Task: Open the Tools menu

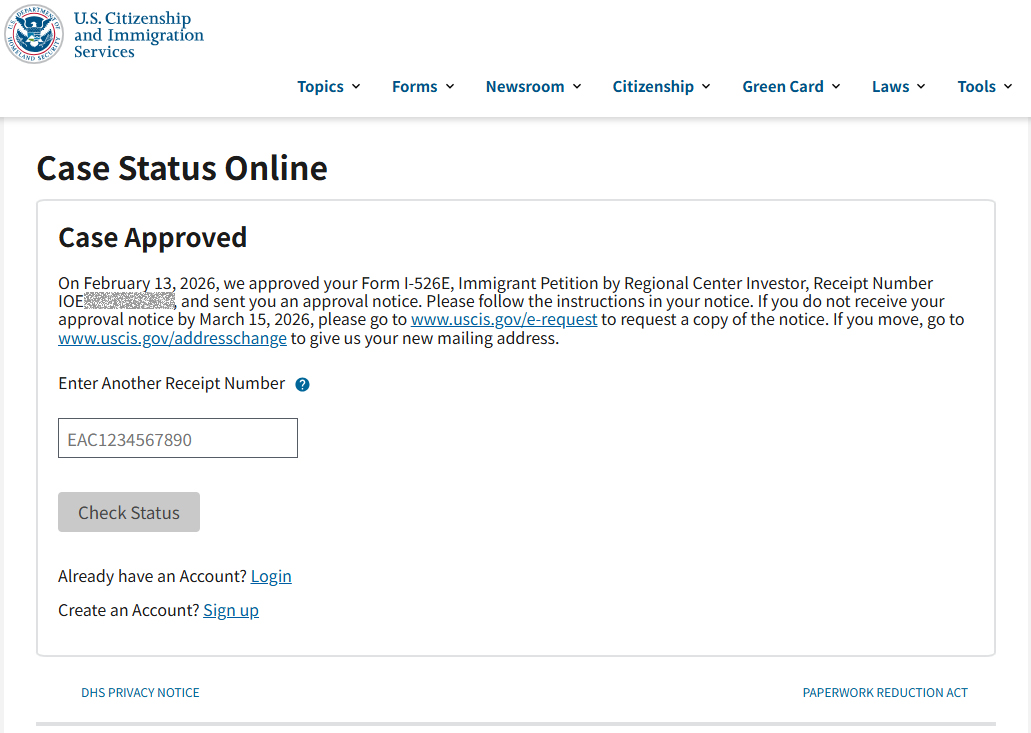Action: pyautogui.click(x=984, y=86)
